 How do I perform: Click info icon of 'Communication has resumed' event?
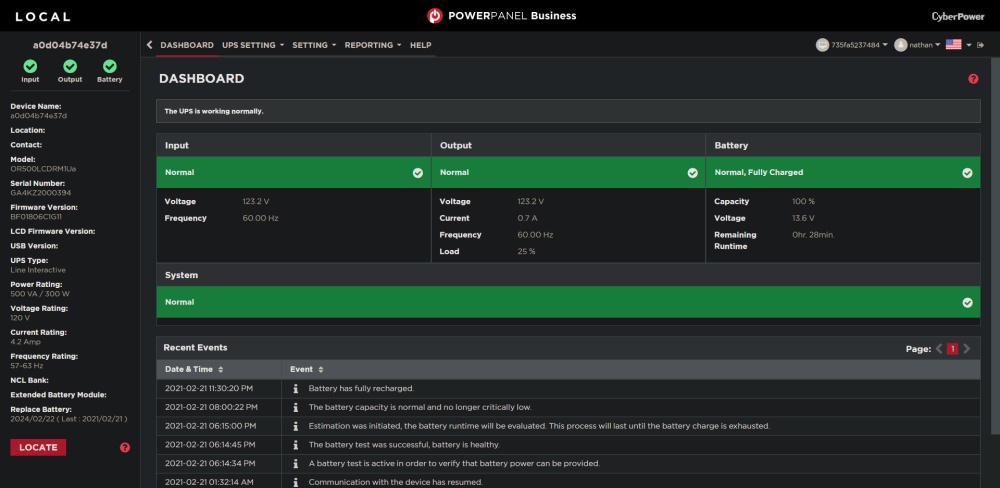[x=296, y=482]
